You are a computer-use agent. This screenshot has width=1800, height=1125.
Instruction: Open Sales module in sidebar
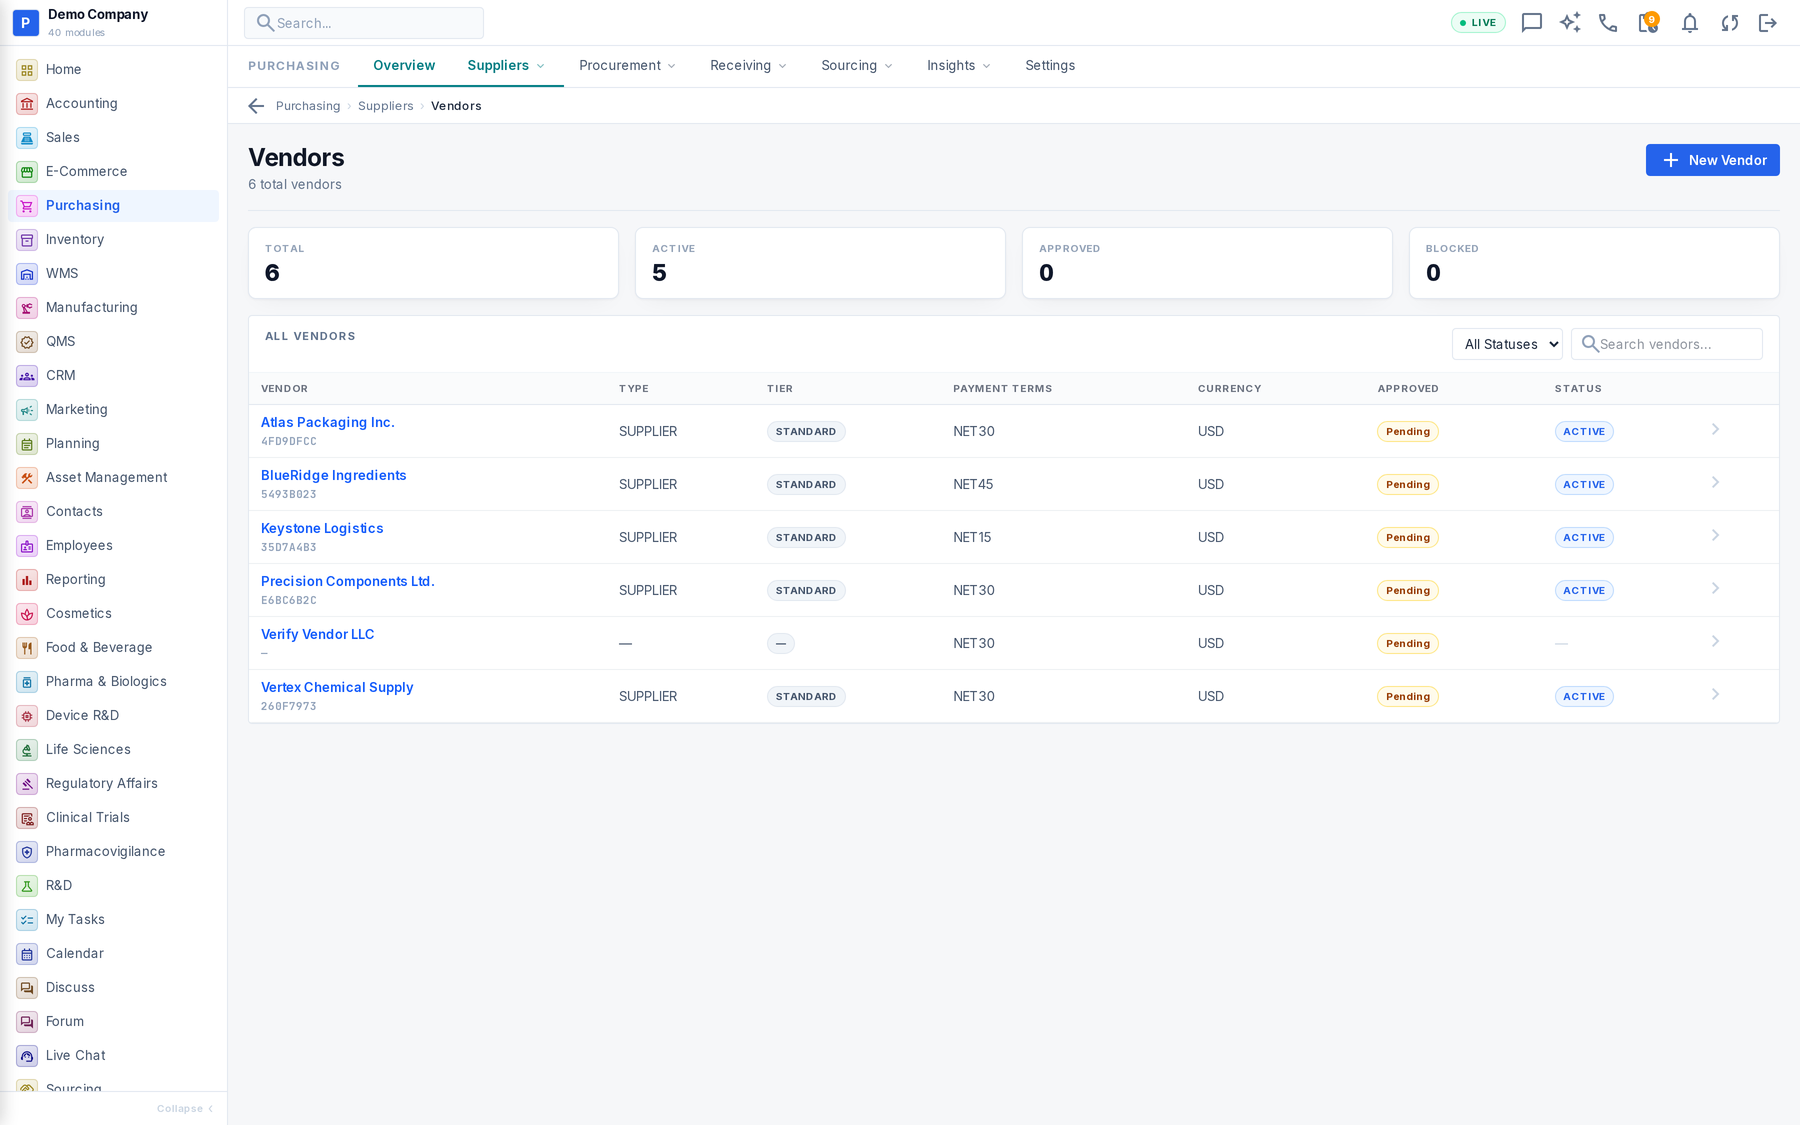[x=113, y=137]
